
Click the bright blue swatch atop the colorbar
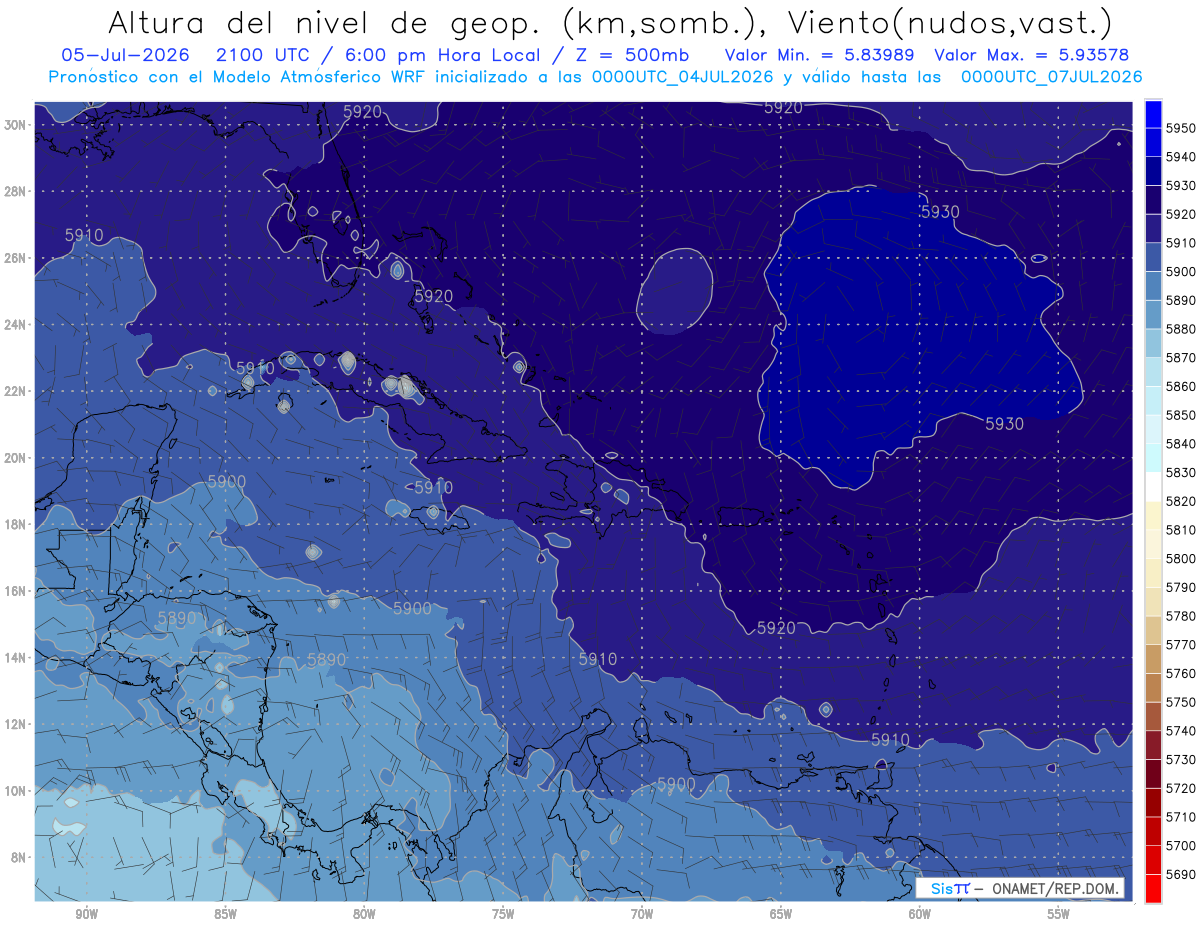click(1153, 114)
